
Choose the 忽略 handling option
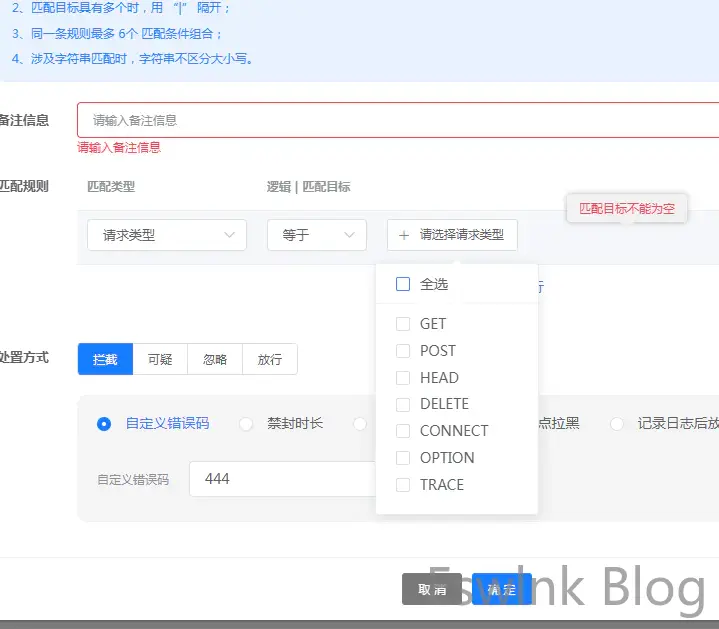coord(215,359)
